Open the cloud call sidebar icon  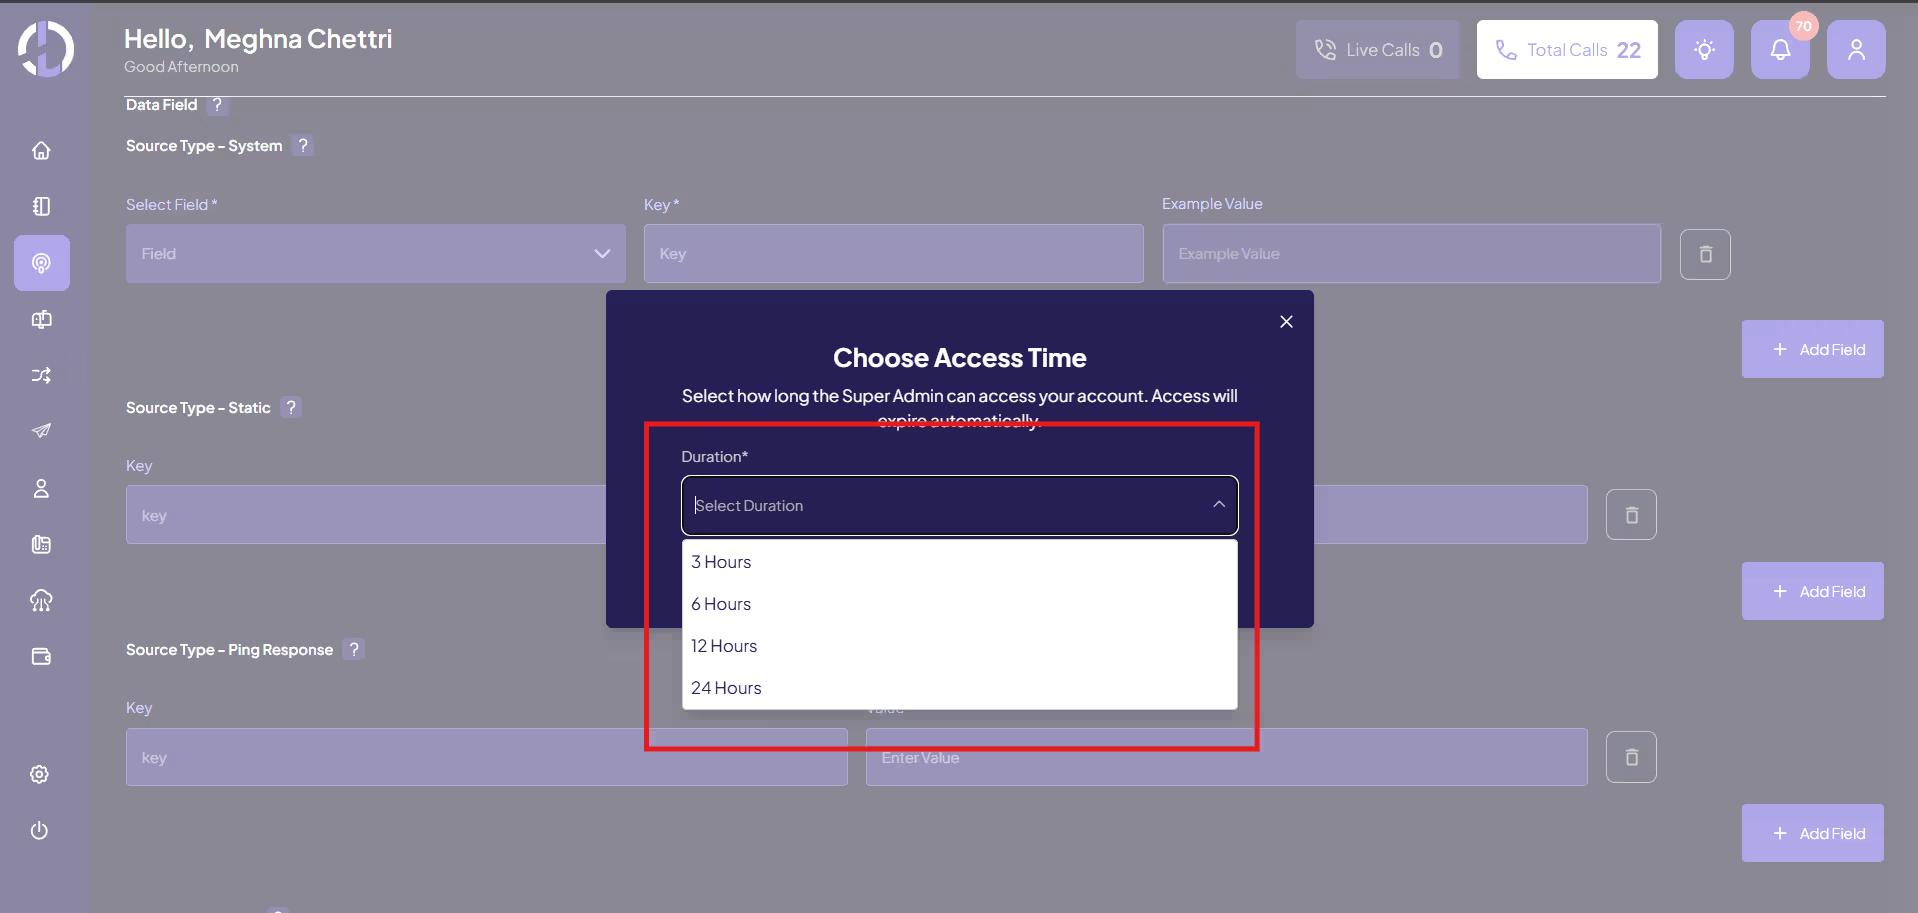coord(41,600)
